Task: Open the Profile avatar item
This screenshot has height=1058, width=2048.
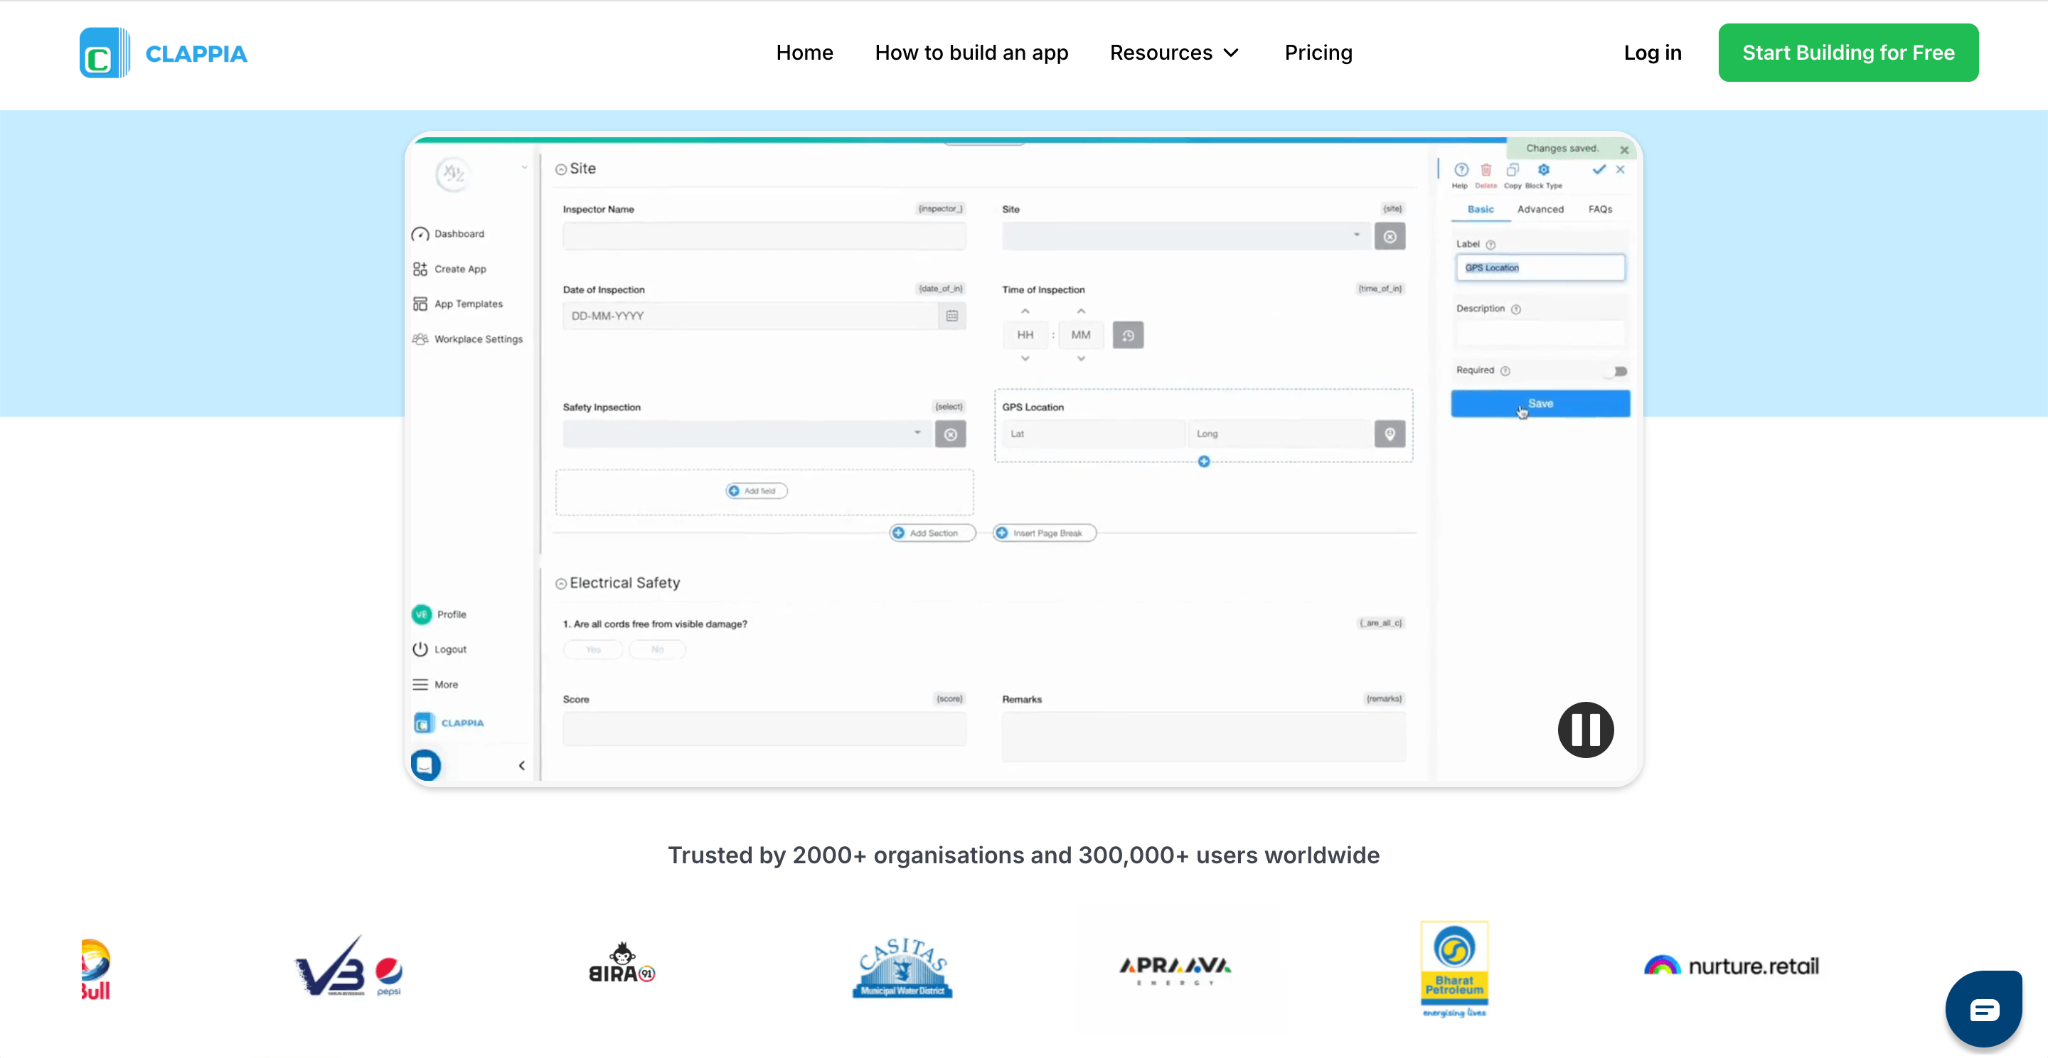Action: click(x=439, y=615)
